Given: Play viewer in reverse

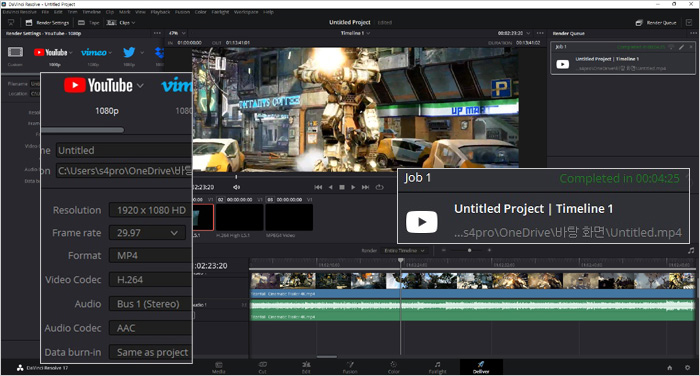Looking at the screenshot, I should pyautogui.click(x=330, y=187).
